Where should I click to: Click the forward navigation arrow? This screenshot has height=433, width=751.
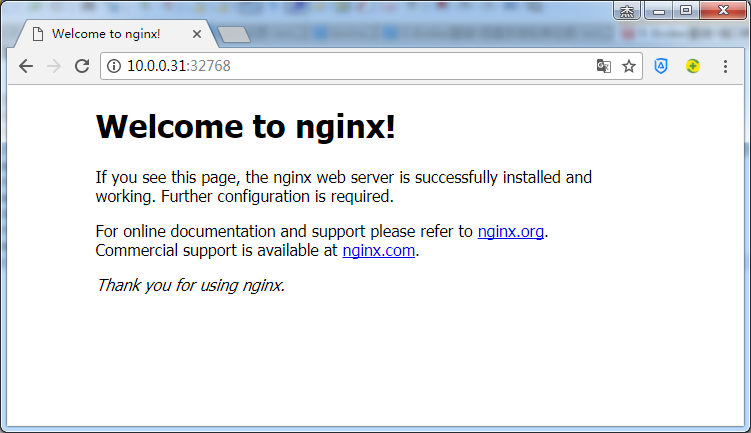pos(54,66)
